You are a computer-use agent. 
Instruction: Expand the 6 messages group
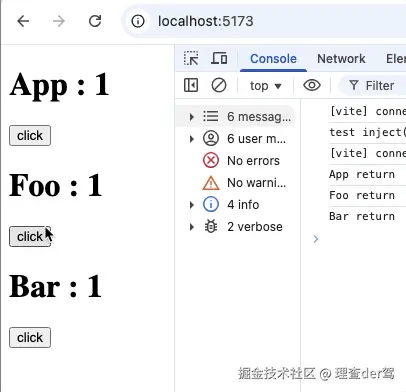192,117
